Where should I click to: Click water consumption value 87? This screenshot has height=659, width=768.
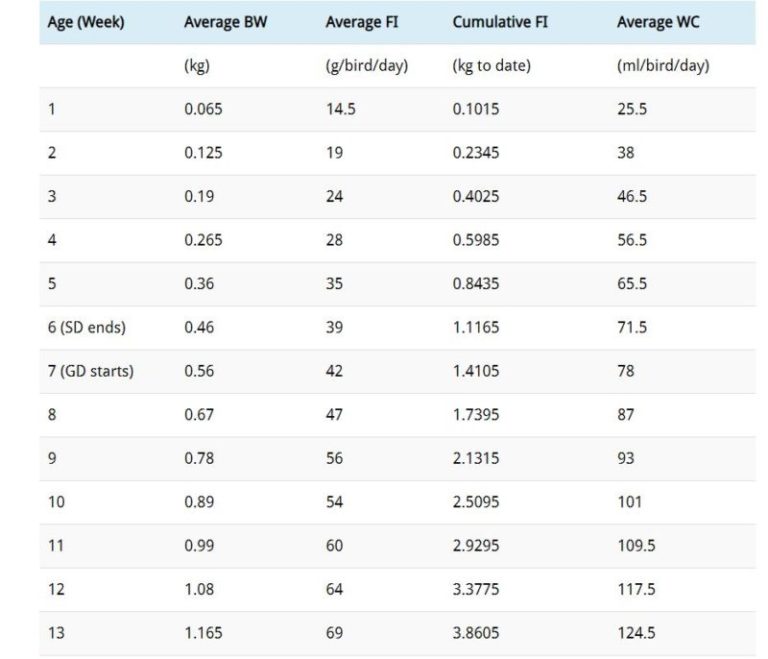[x=626, y=415]
